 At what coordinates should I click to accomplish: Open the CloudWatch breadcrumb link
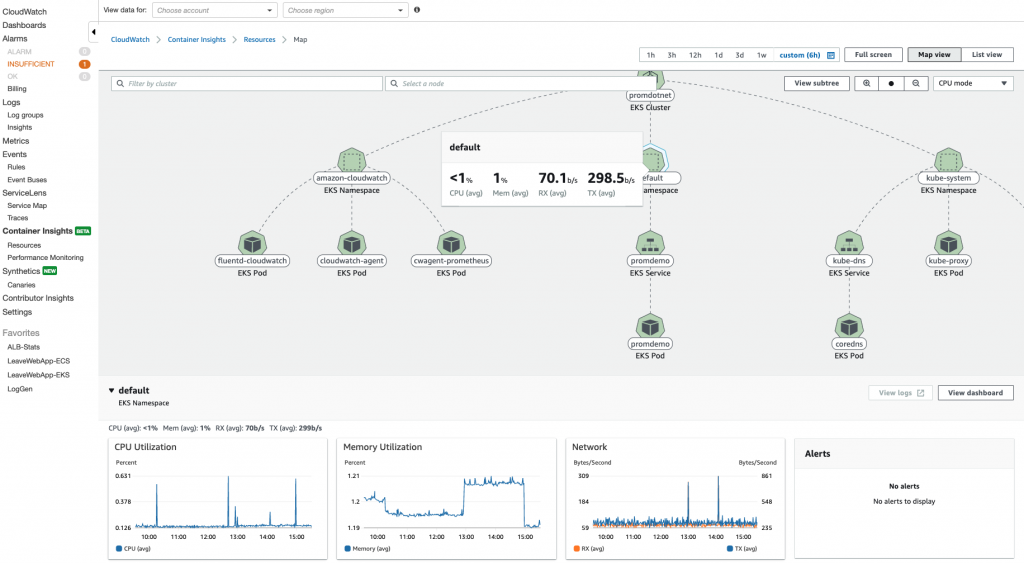pos(130,40)
